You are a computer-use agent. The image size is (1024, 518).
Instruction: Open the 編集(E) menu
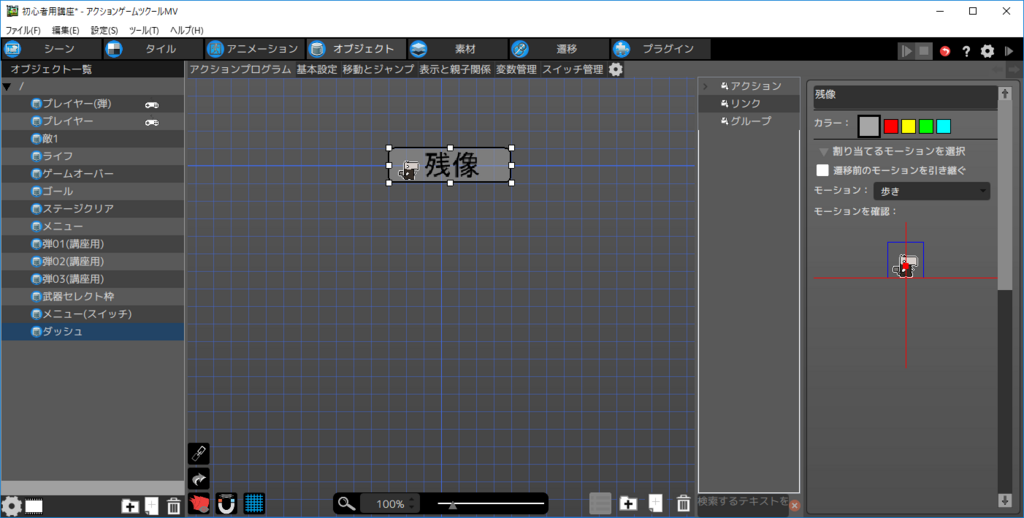click(x=65, y=30)
